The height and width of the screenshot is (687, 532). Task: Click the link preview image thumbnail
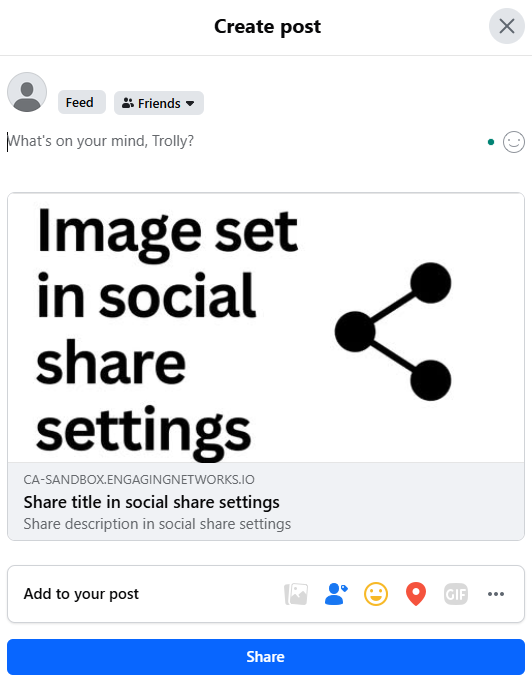pyautogui.click(x=266, y=327)
